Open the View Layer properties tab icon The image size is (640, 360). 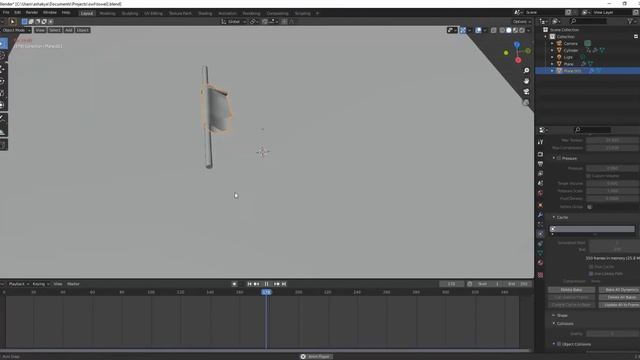tap(540, 173)
